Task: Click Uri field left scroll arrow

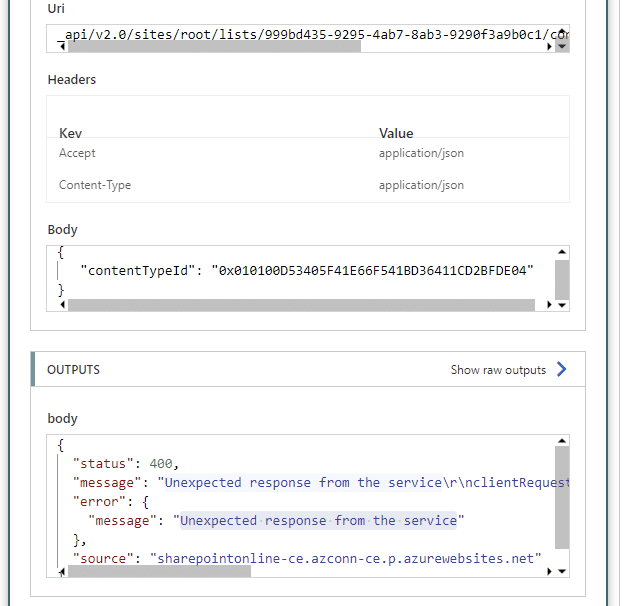Action: [62, 47]
